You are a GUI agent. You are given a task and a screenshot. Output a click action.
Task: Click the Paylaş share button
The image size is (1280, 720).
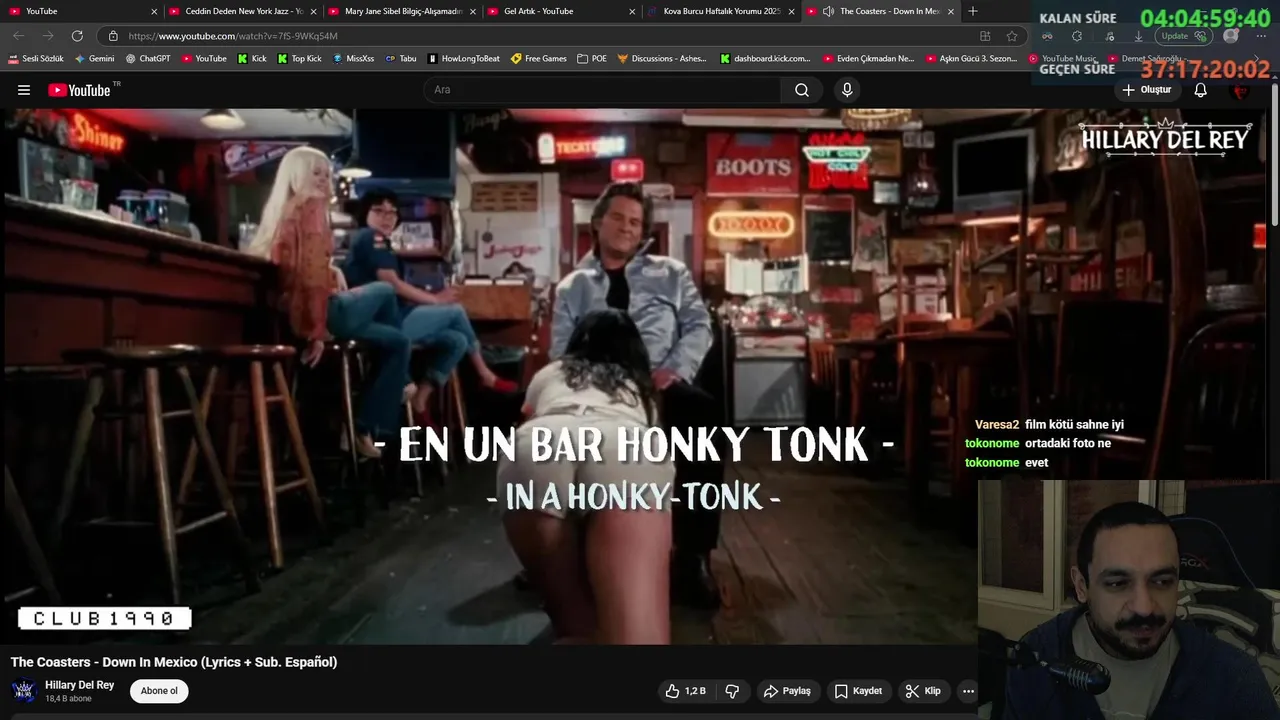787,691
